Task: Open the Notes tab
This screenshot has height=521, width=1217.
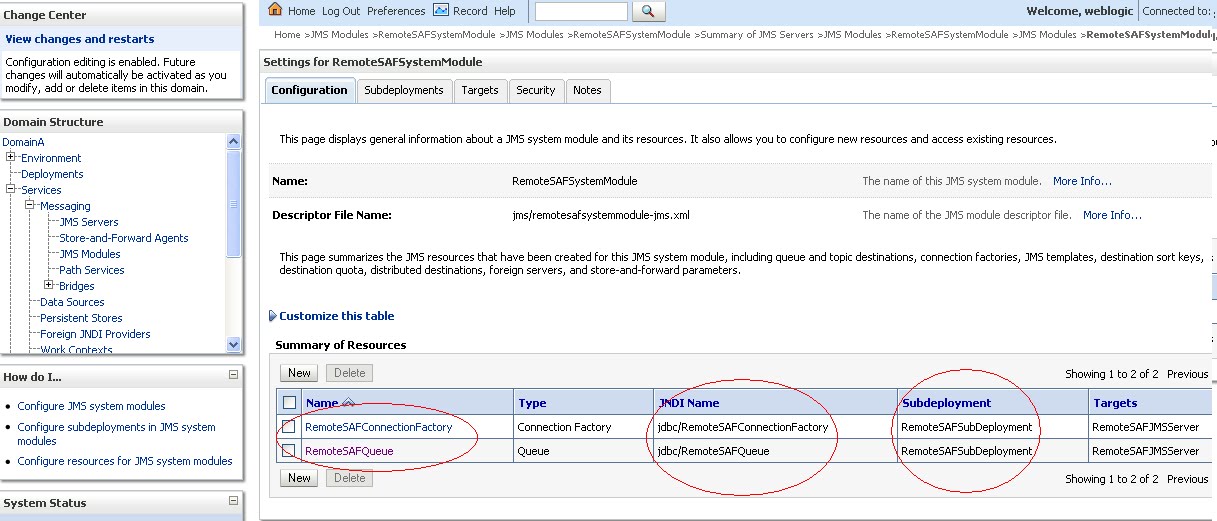Action: click(x=587, y=90)
